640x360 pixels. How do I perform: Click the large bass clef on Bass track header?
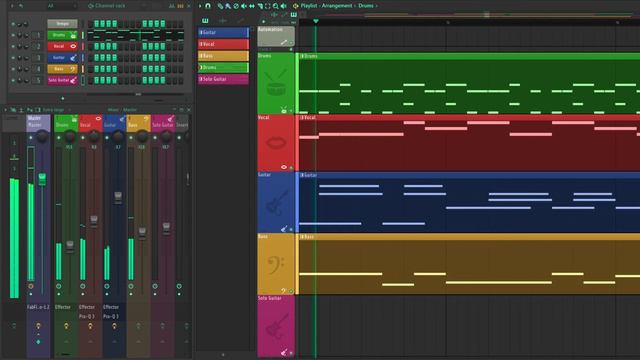[x=276, y=264]
